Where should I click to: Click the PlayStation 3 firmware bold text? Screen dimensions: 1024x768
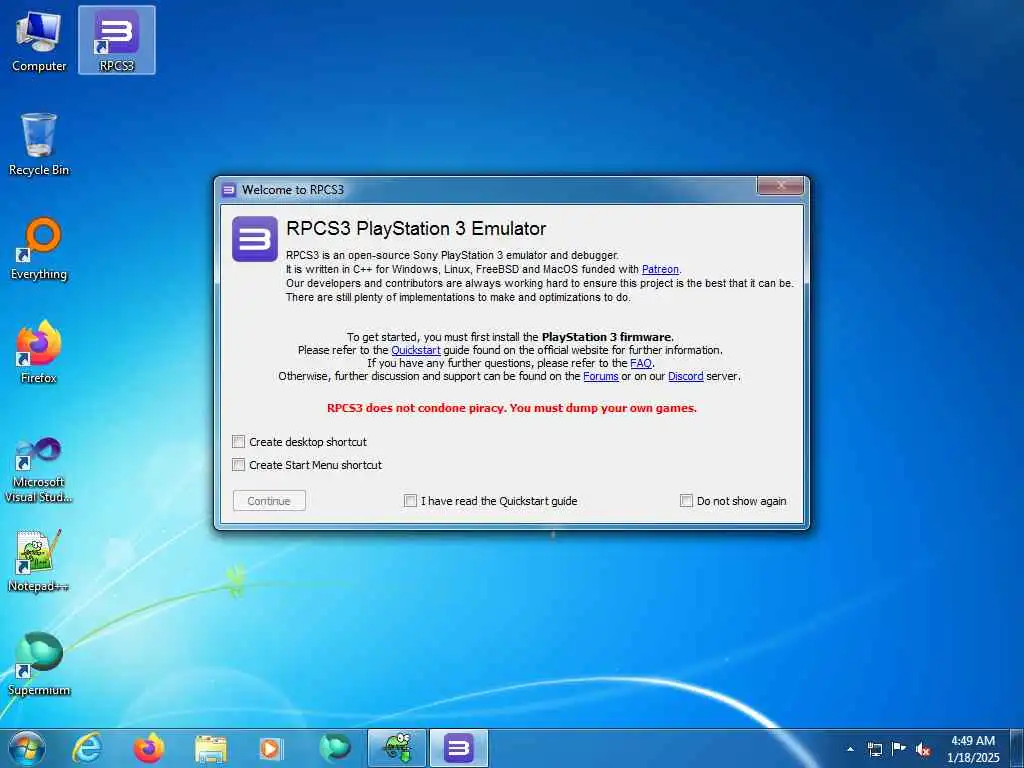pyautogui.click(x=607, y=337)
